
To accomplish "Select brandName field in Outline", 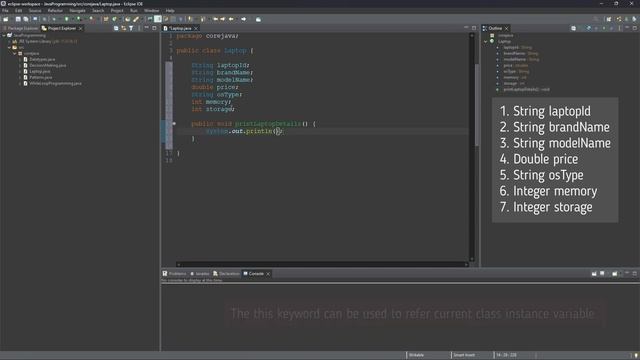I will point(520,53).
